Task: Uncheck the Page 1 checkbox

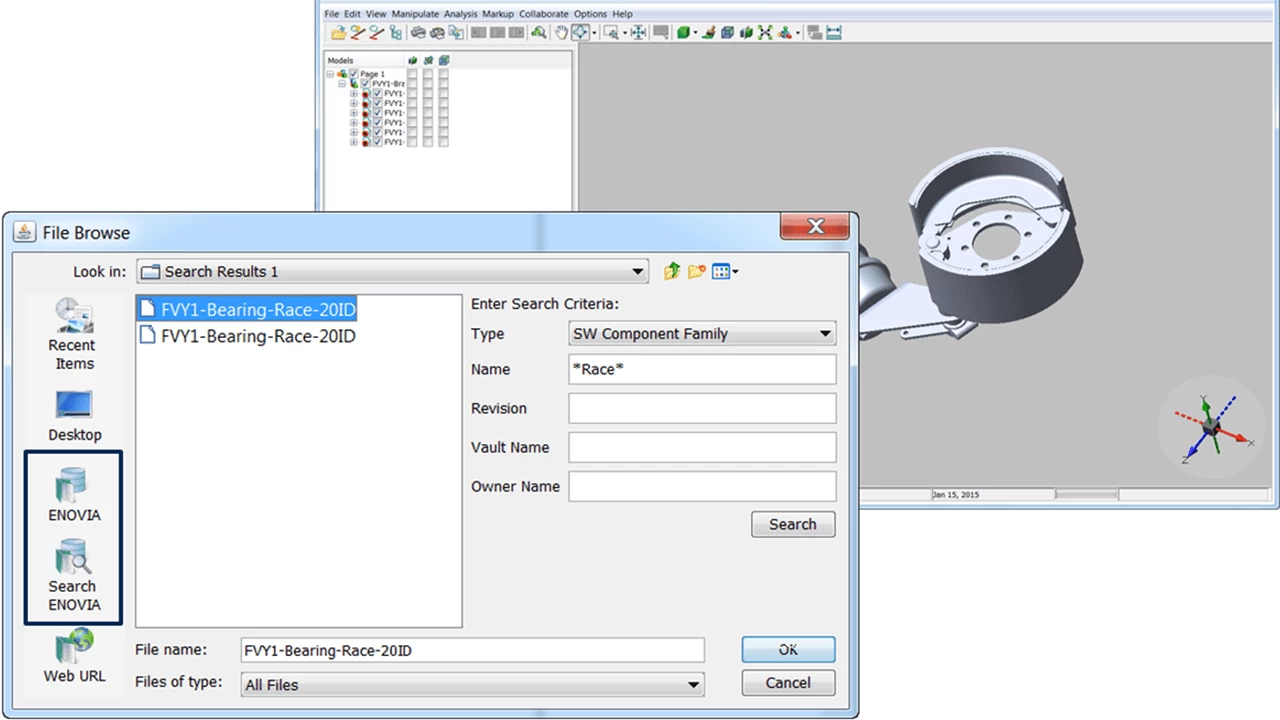Action: tap(353, 74)
